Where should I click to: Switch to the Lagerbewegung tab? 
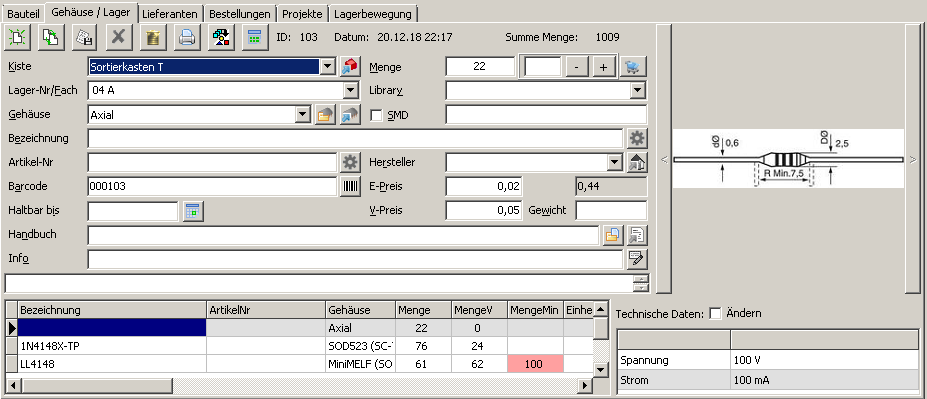pos(374,14)
